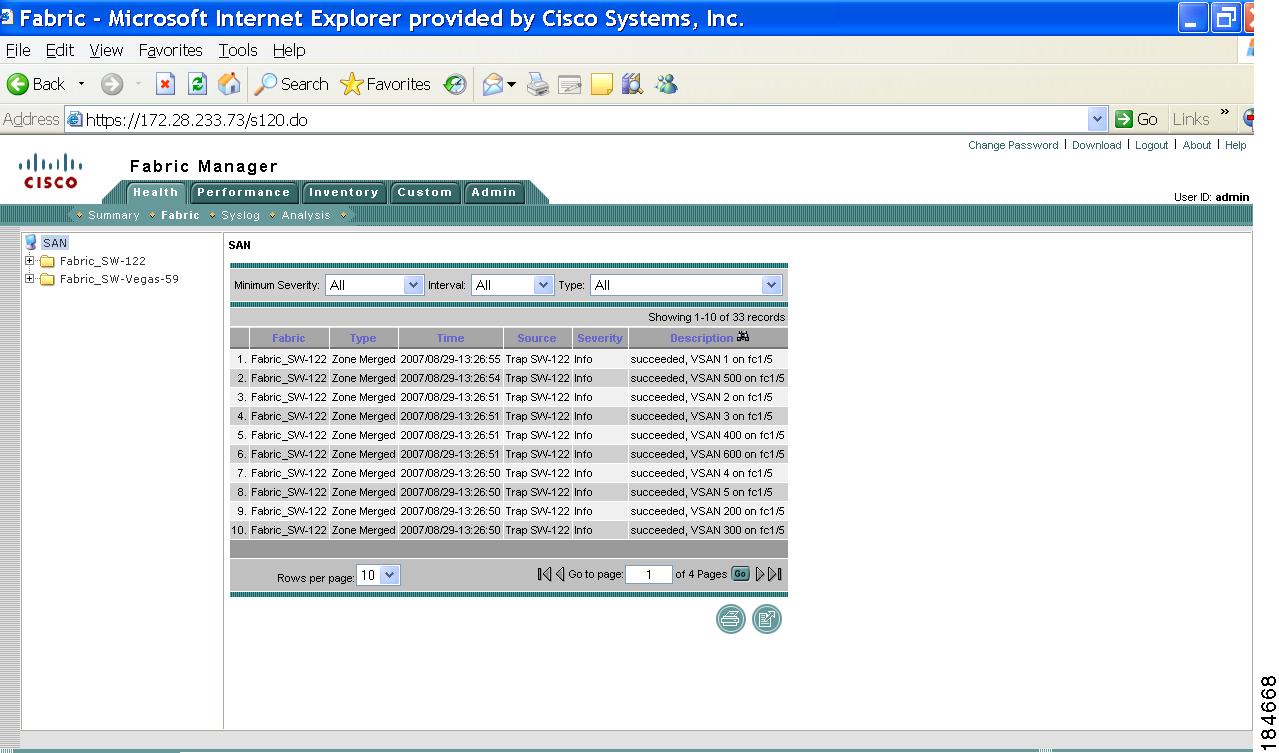Sort by the Source column header
The width and height of the screenshot is (1279, 753).
point(537,338)
